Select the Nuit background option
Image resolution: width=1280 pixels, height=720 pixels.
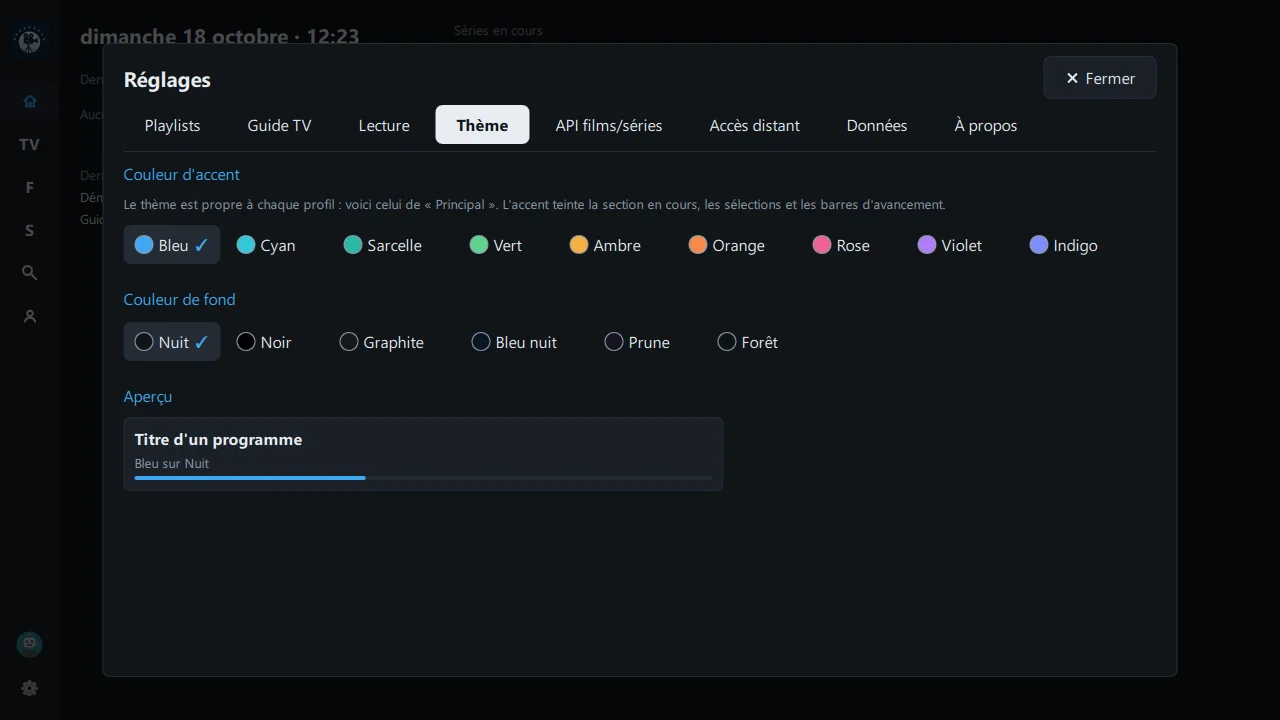172,342
